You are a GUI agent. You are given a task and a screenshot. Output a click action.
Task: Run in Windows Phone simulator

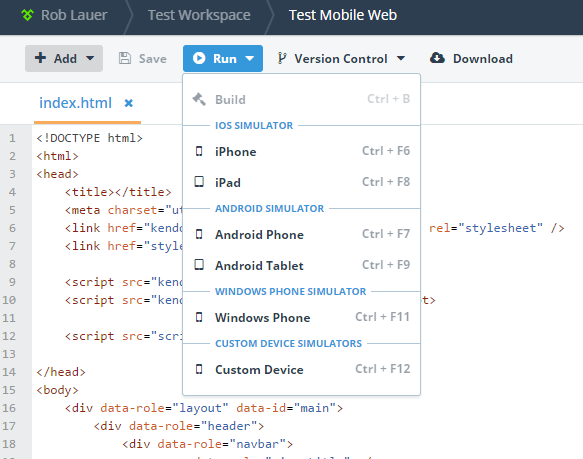[x=302, y=317]
